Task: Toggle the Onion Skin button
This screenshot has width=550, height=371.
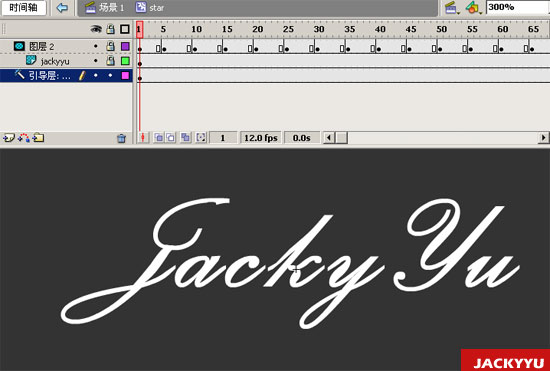Action: click(159, 137)
